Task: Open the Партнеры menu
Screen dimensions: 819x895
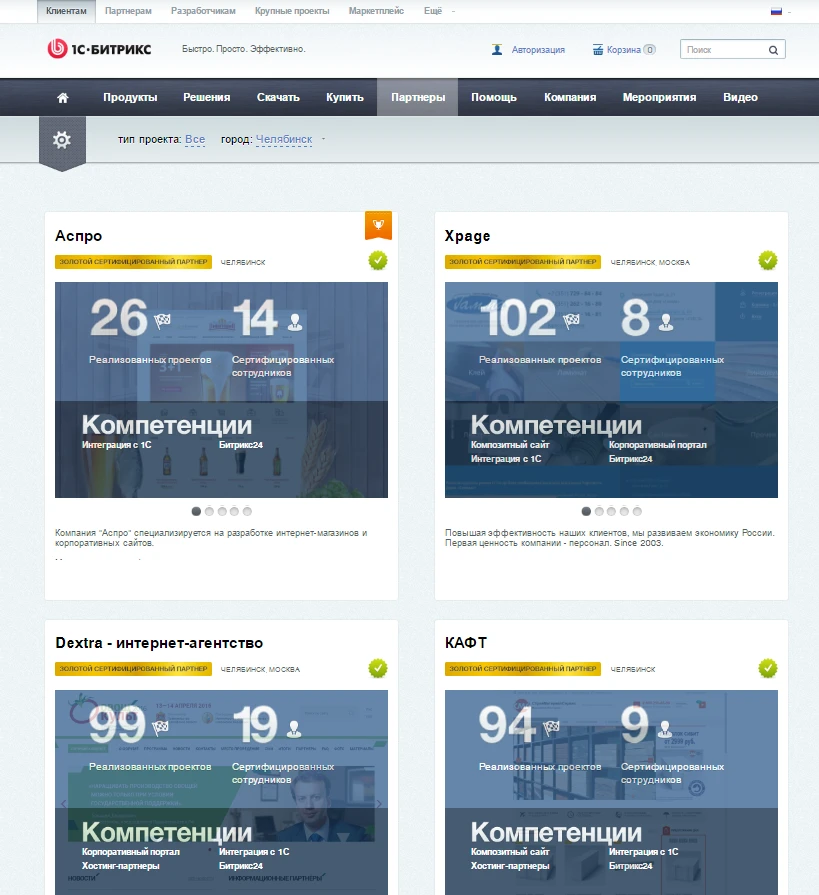Action: [x=418, y=98]
